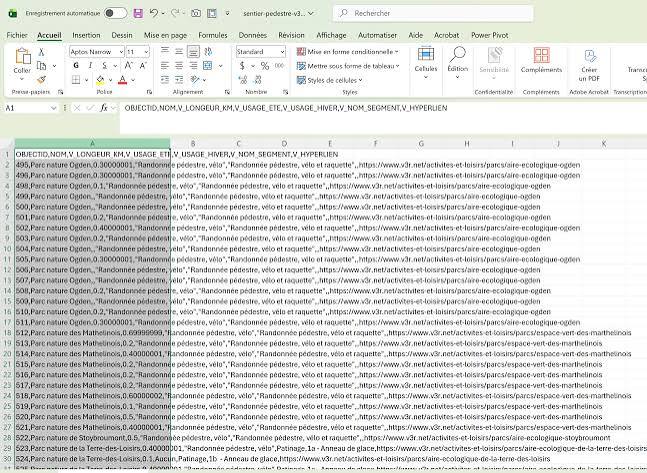This screenshot has width=647, height=473.
Task: Open the Édition group button
Action: coord(458,63)
